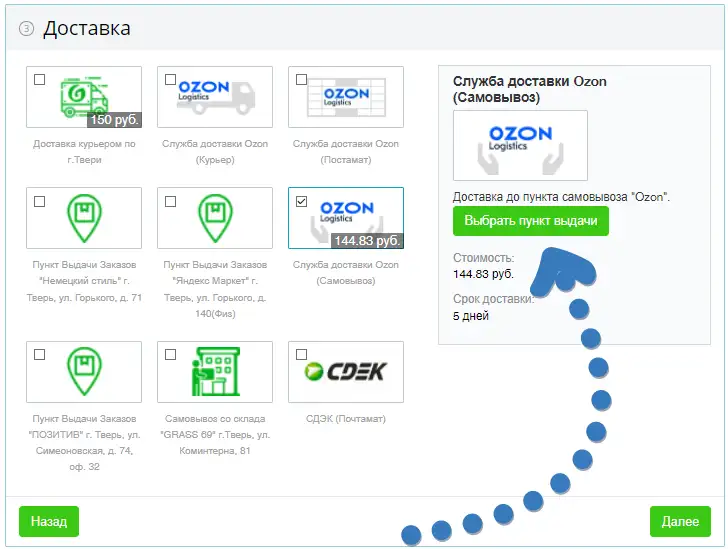
Task: Click the Ozon self-pickup logo priced 144.83 руб.
Action: (x=346, y=218)
